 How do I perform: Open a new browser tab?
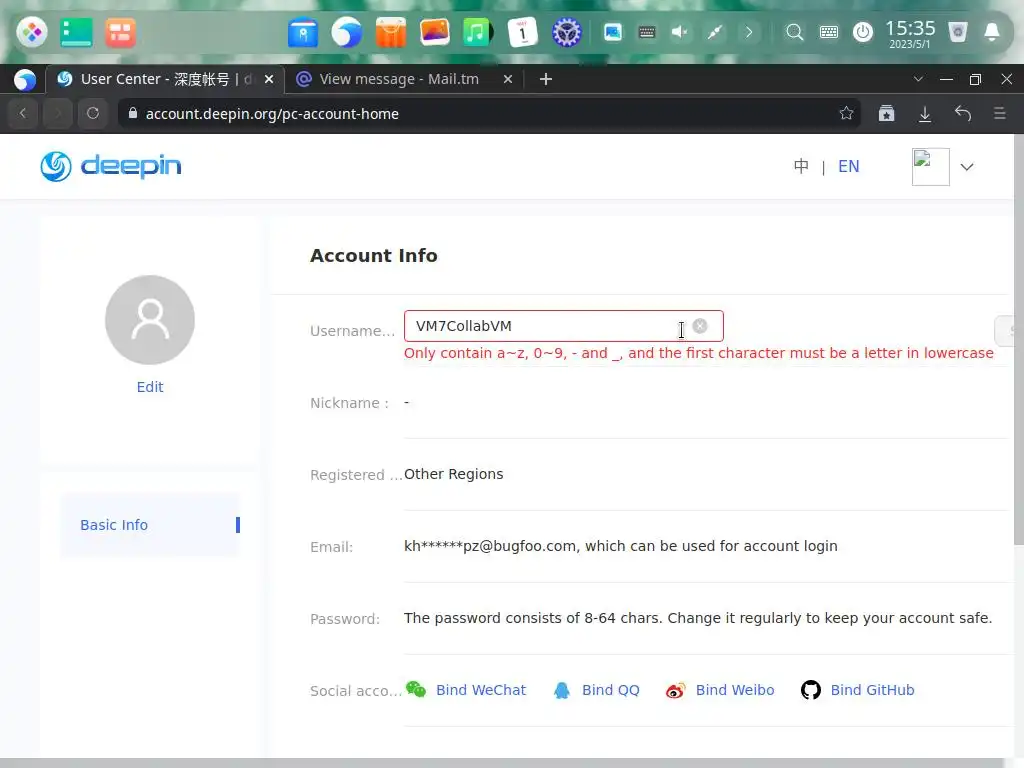pos(546,79)
